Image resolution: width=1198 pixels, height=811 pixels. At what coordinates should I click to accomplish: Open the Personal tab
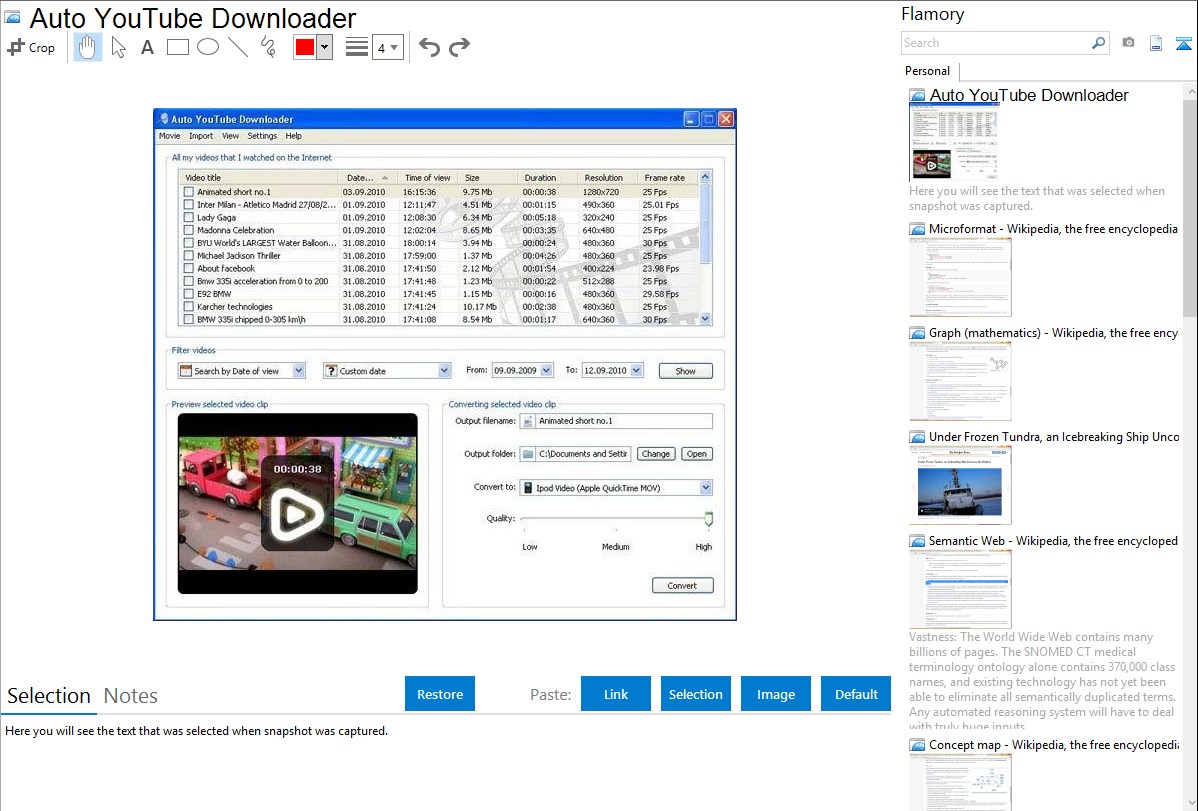(927, 71)
